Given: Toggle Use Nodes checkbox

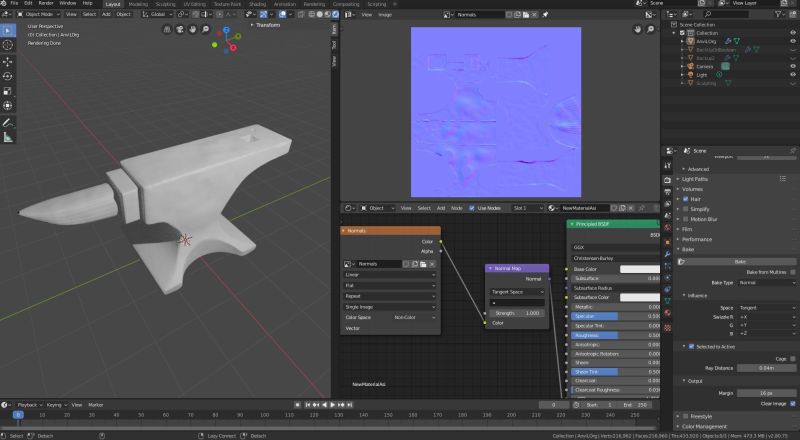Looking at the screenshot, I should tap(472, 208).
